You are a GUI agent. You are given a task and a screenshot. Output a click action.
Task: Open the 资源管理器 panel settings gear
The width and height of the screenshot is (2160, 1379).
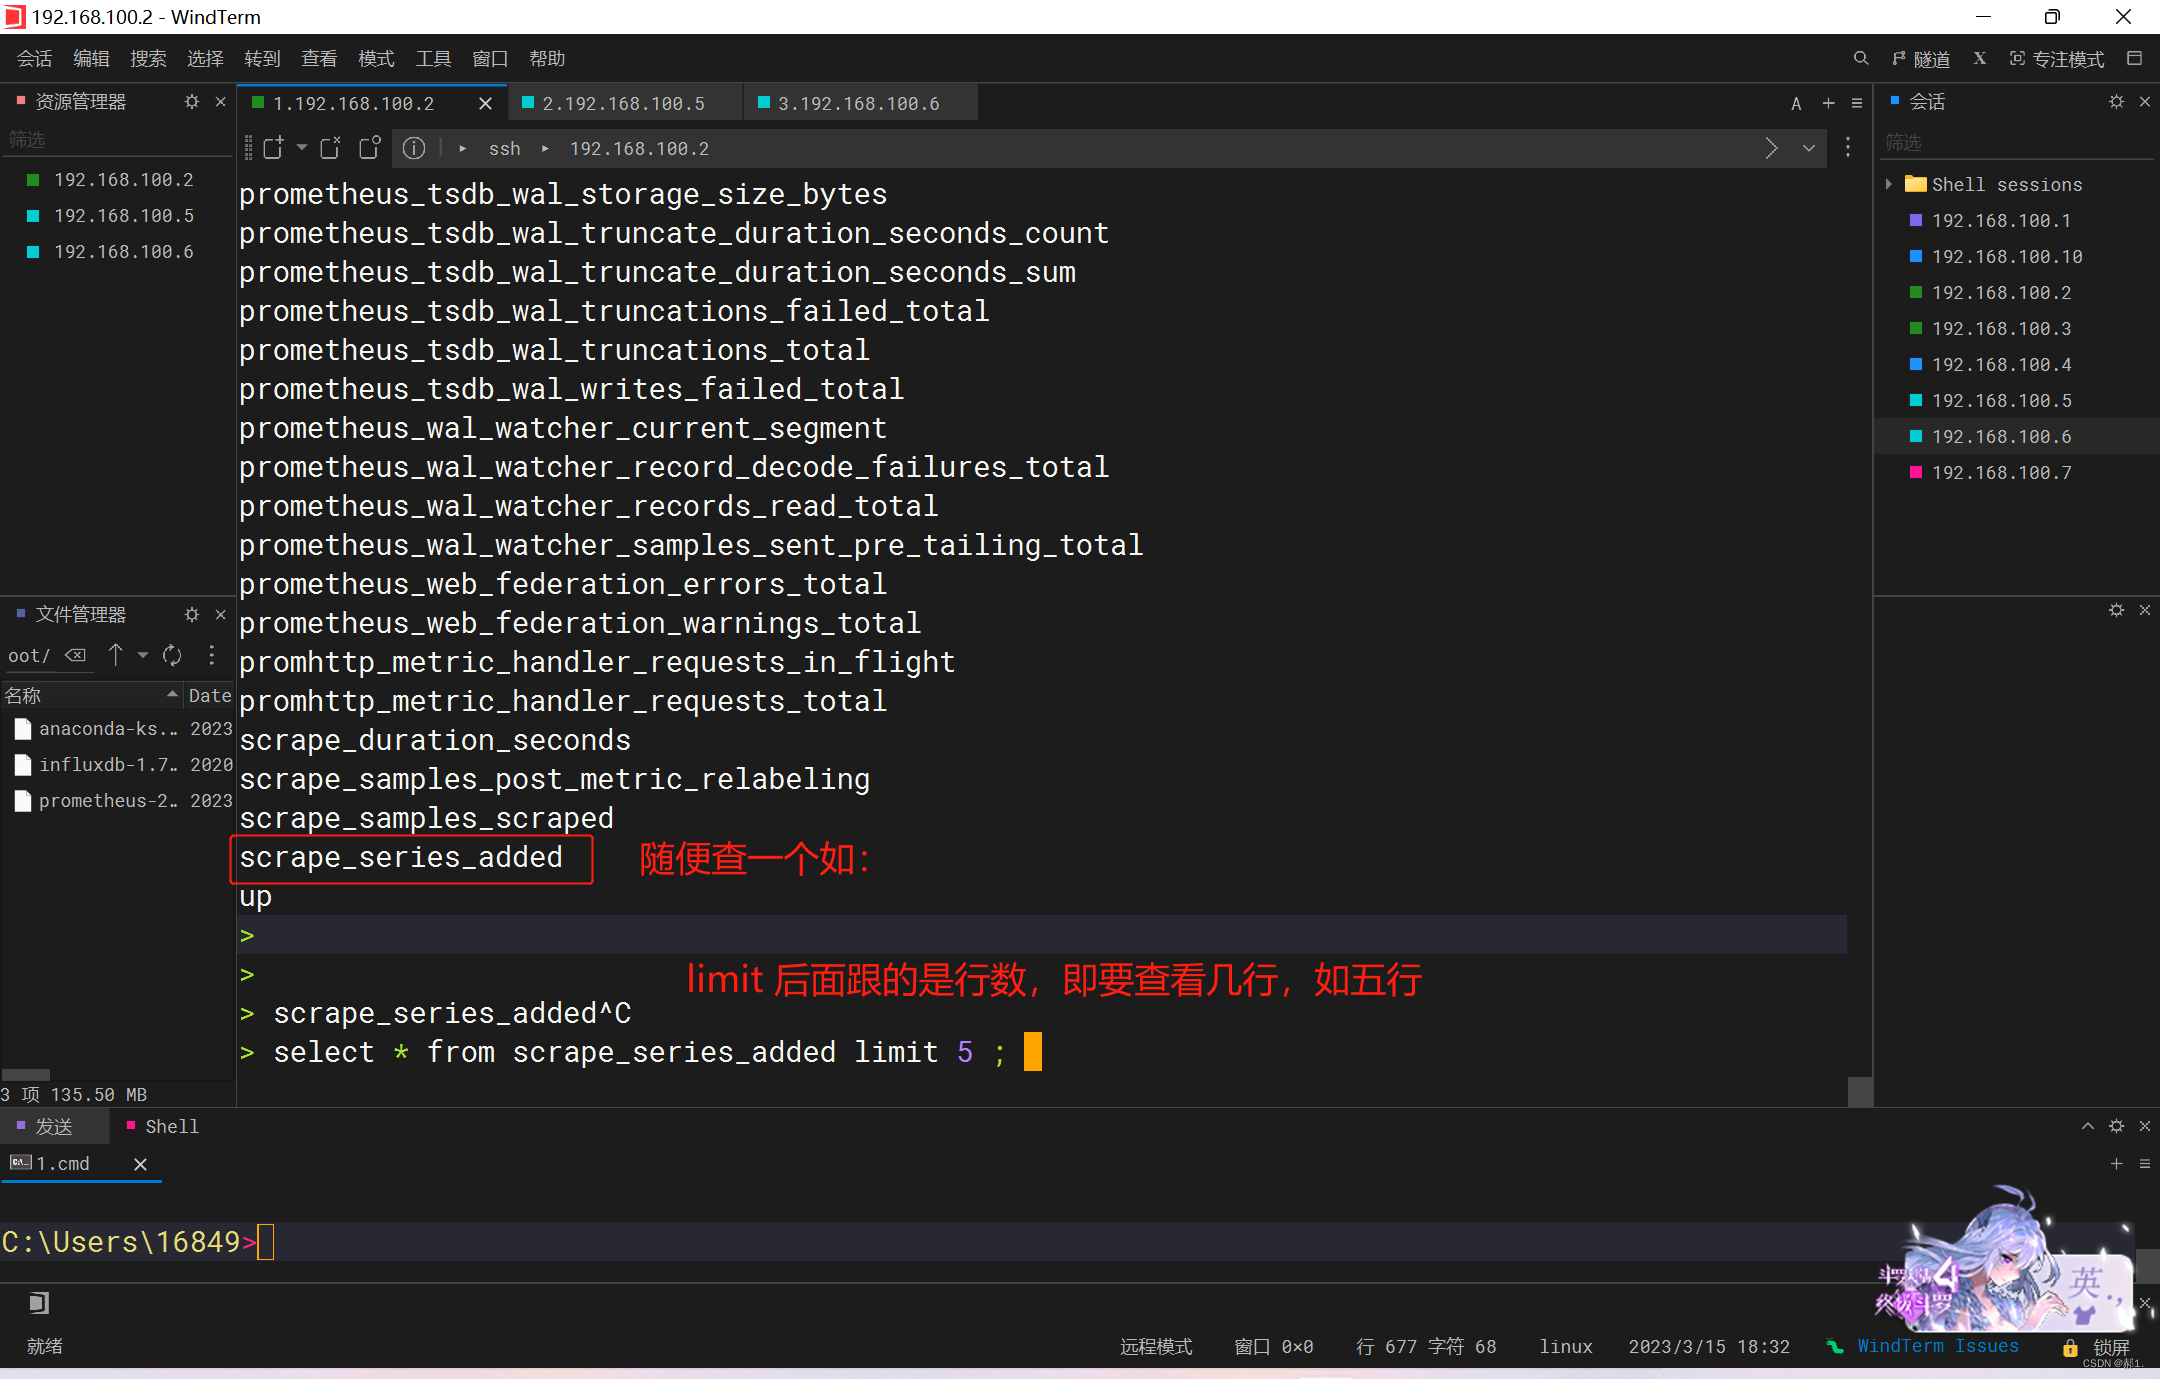click(x=192, y=101)
